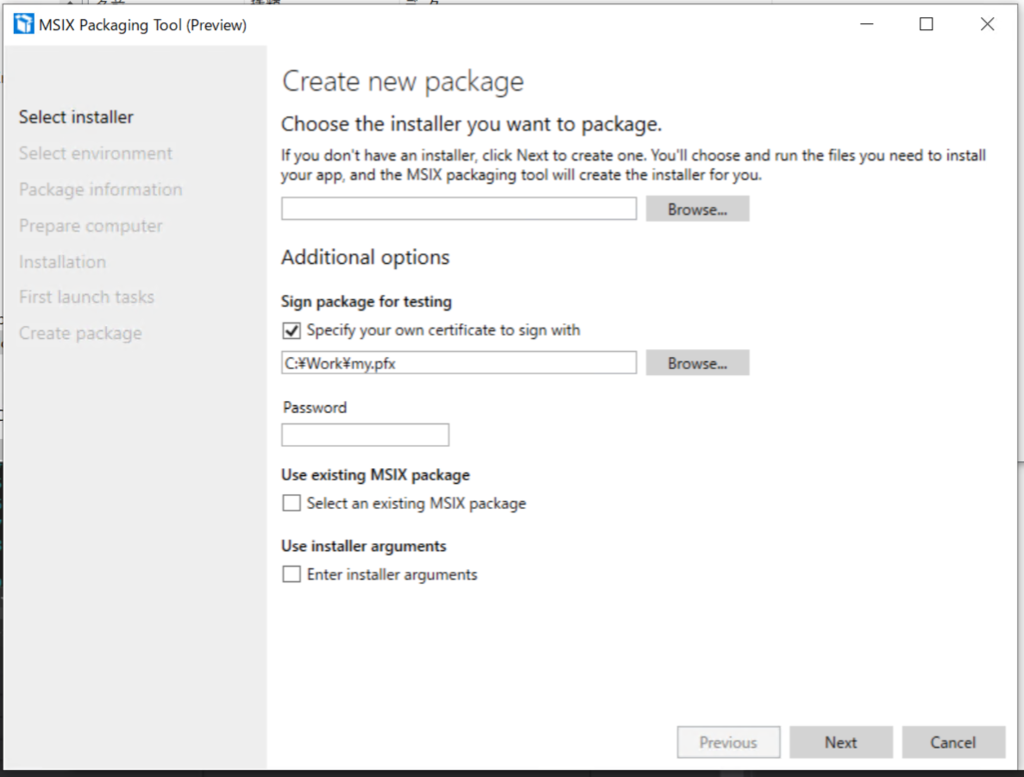Focus the installer path input field

click(x=459, y=209)
